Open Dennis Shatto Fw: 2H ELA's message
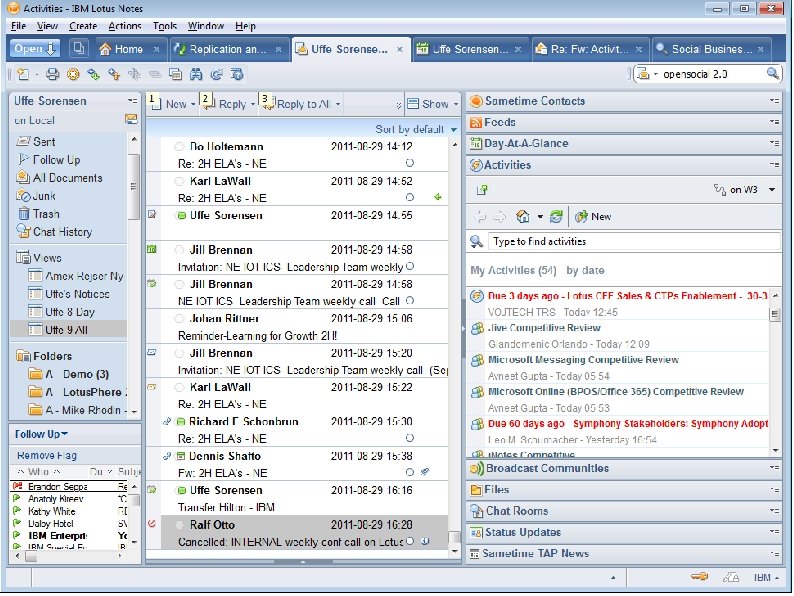The width and height of the screenshot is (794, 596). point(304,464)
